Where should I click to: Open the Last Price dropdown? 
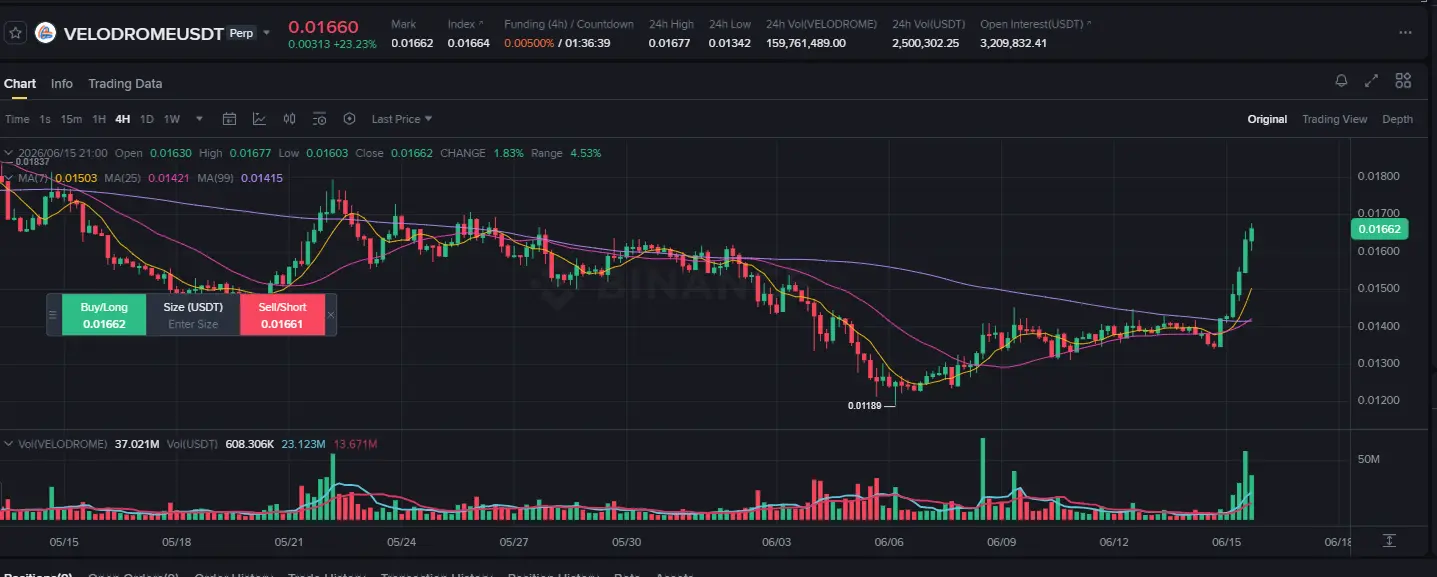tap(401, 119)
